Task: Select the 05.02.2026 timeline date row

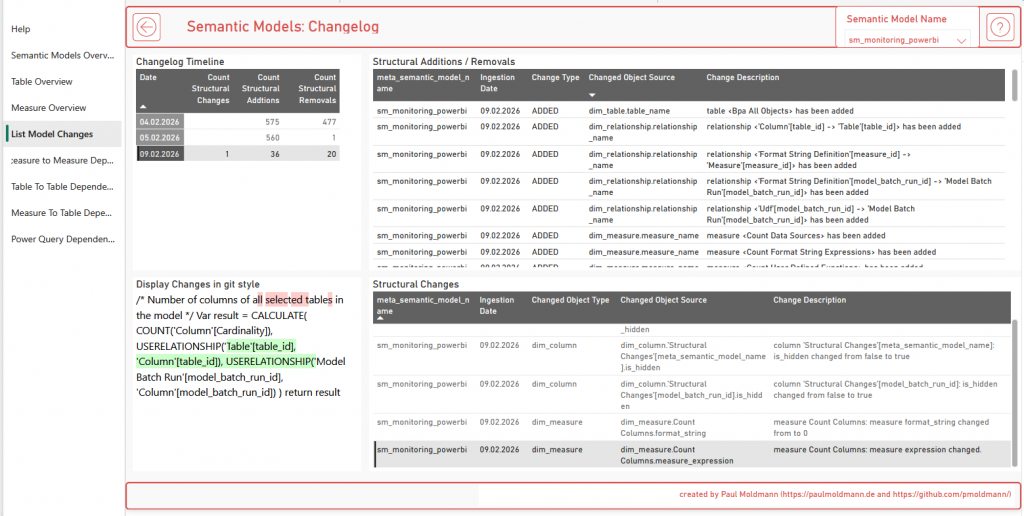Action: tap(160, 137)
